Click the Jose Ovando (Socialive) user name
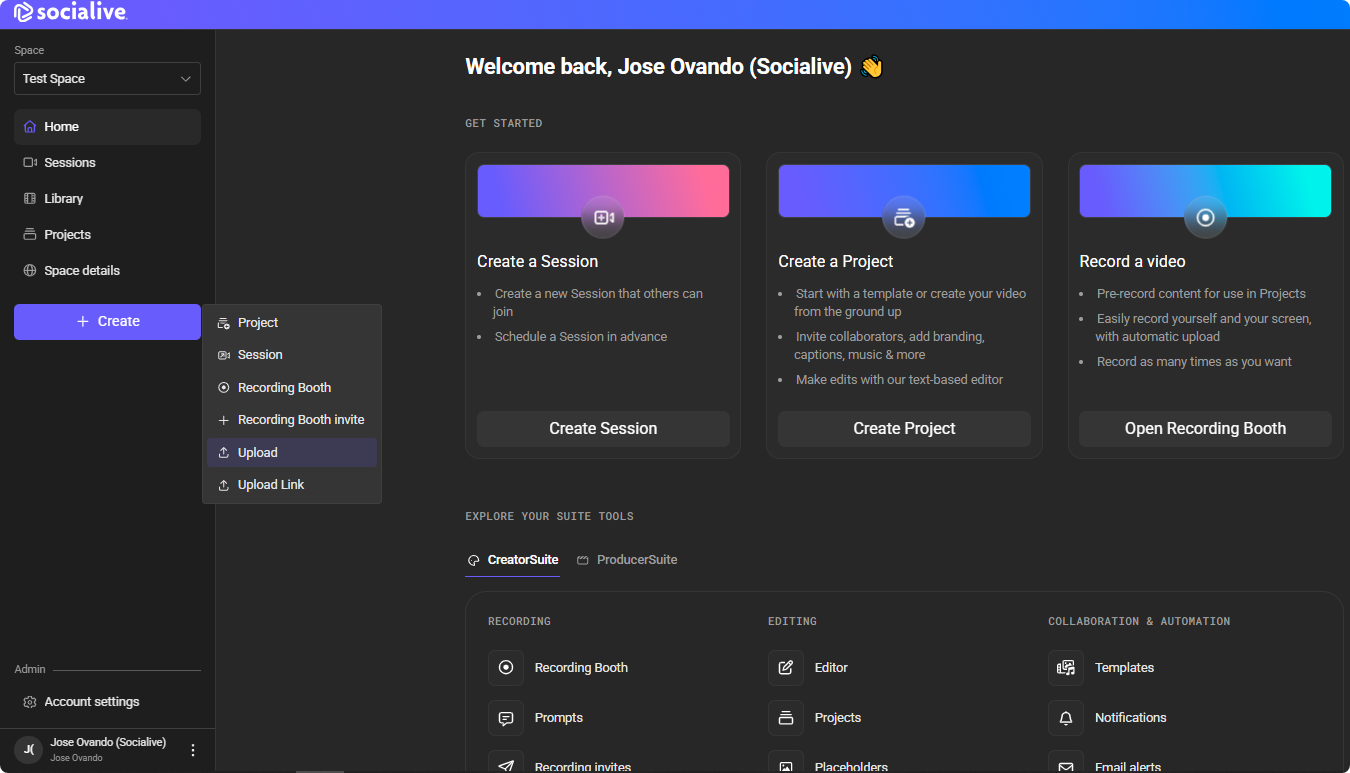Image resolution: width=1350 pixels, height=773 pixels. (x=108, y=743)
